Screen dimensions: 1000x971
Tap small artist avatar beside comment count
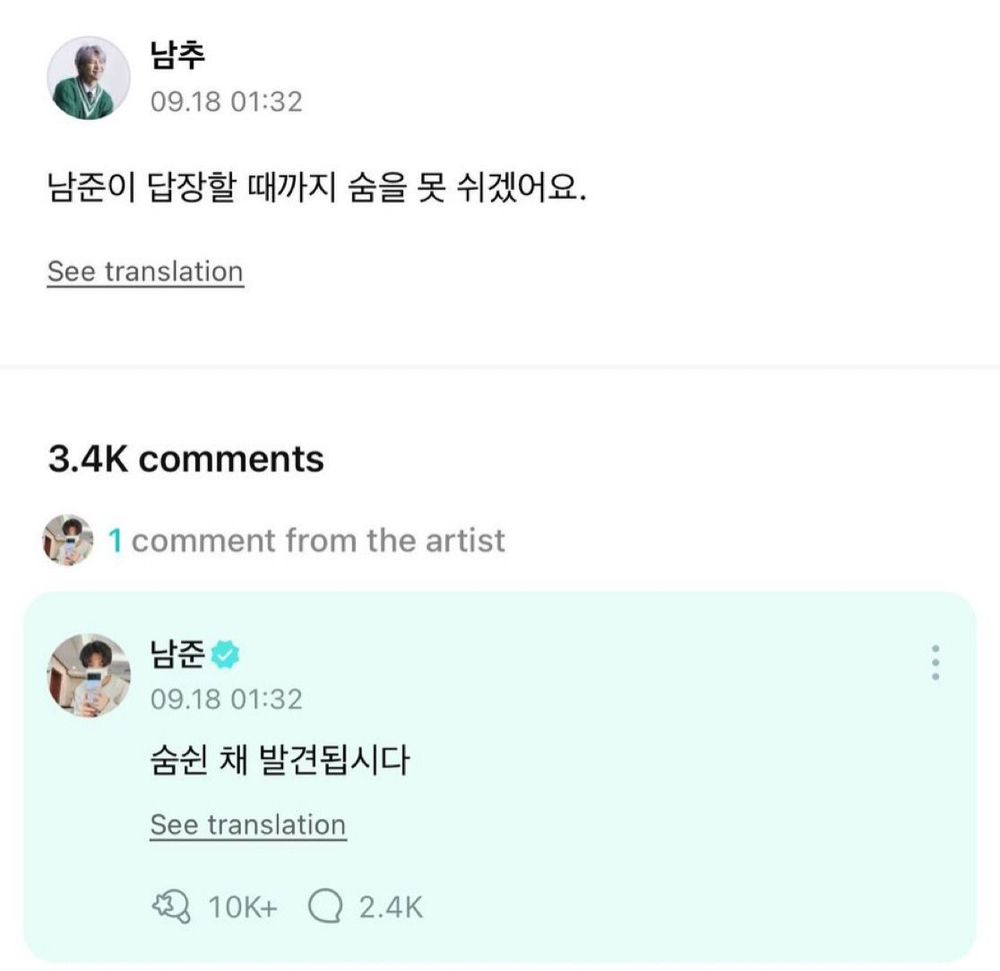coord(68,540)
